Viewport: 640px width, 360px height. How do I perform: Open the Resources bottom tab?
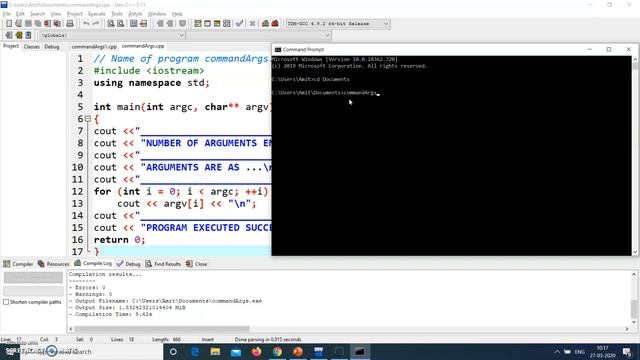point(53,264)
